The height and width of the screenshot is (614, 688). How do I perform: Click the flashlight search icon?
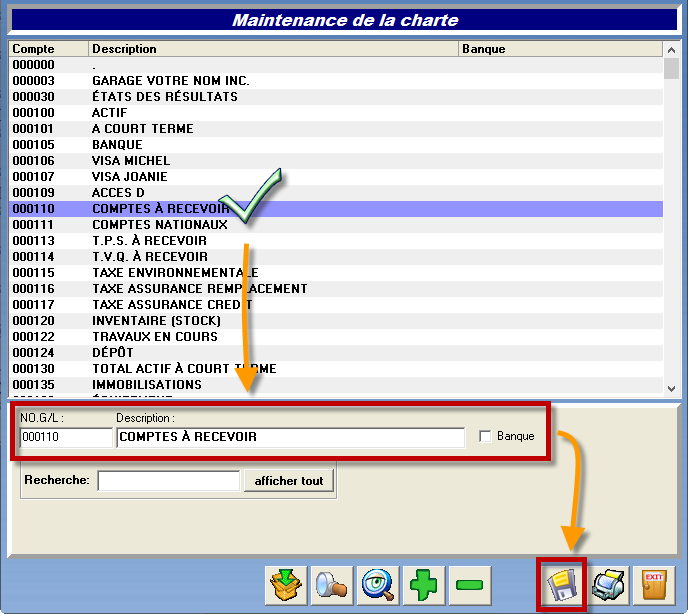332,585
